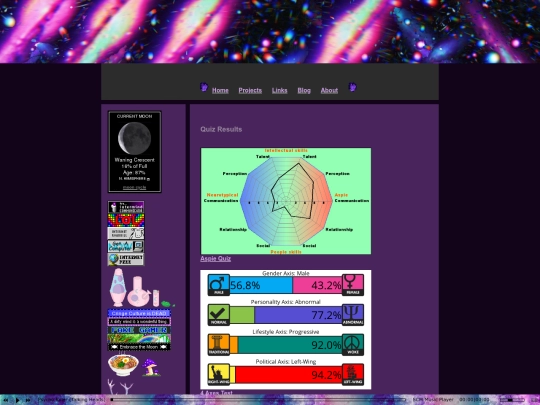This screenshot has height=405, width=540.
Task: Go to the Projects page
Action: pyautogui.click(x=250, y=90)
